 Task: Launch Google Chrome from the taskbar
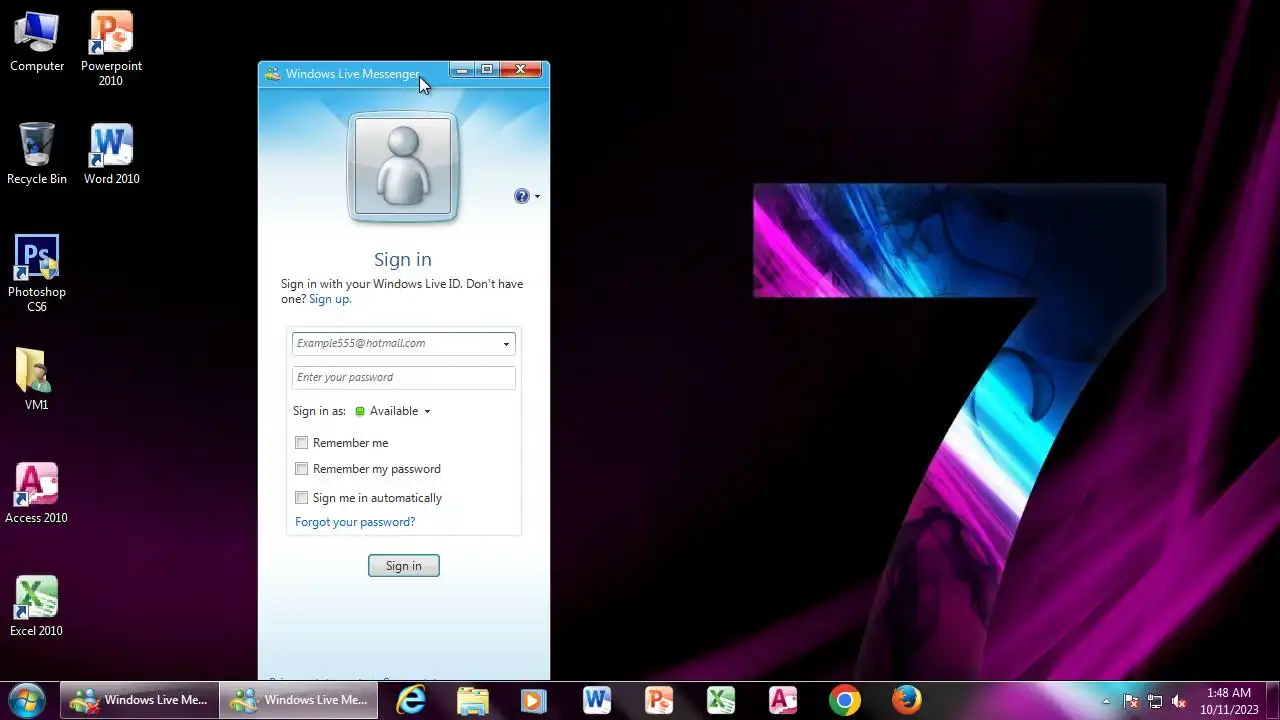pos(845,700)
